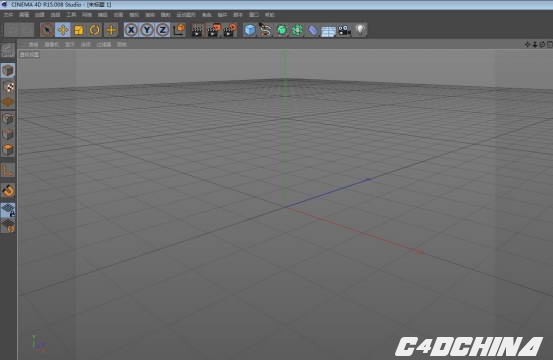Add a light object with bulb icon

click(x=360, y=30)
